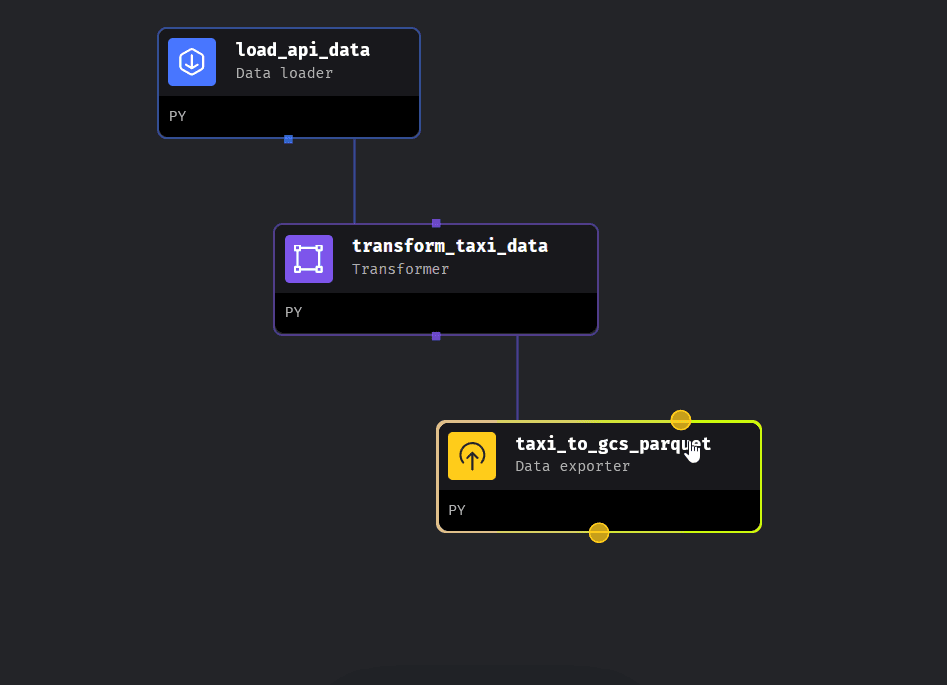The height and width of the screenshot is (685, 947).
Task: Select the edge from load_api_data to transform_taxi_data
Action: (x=354, y=180)
